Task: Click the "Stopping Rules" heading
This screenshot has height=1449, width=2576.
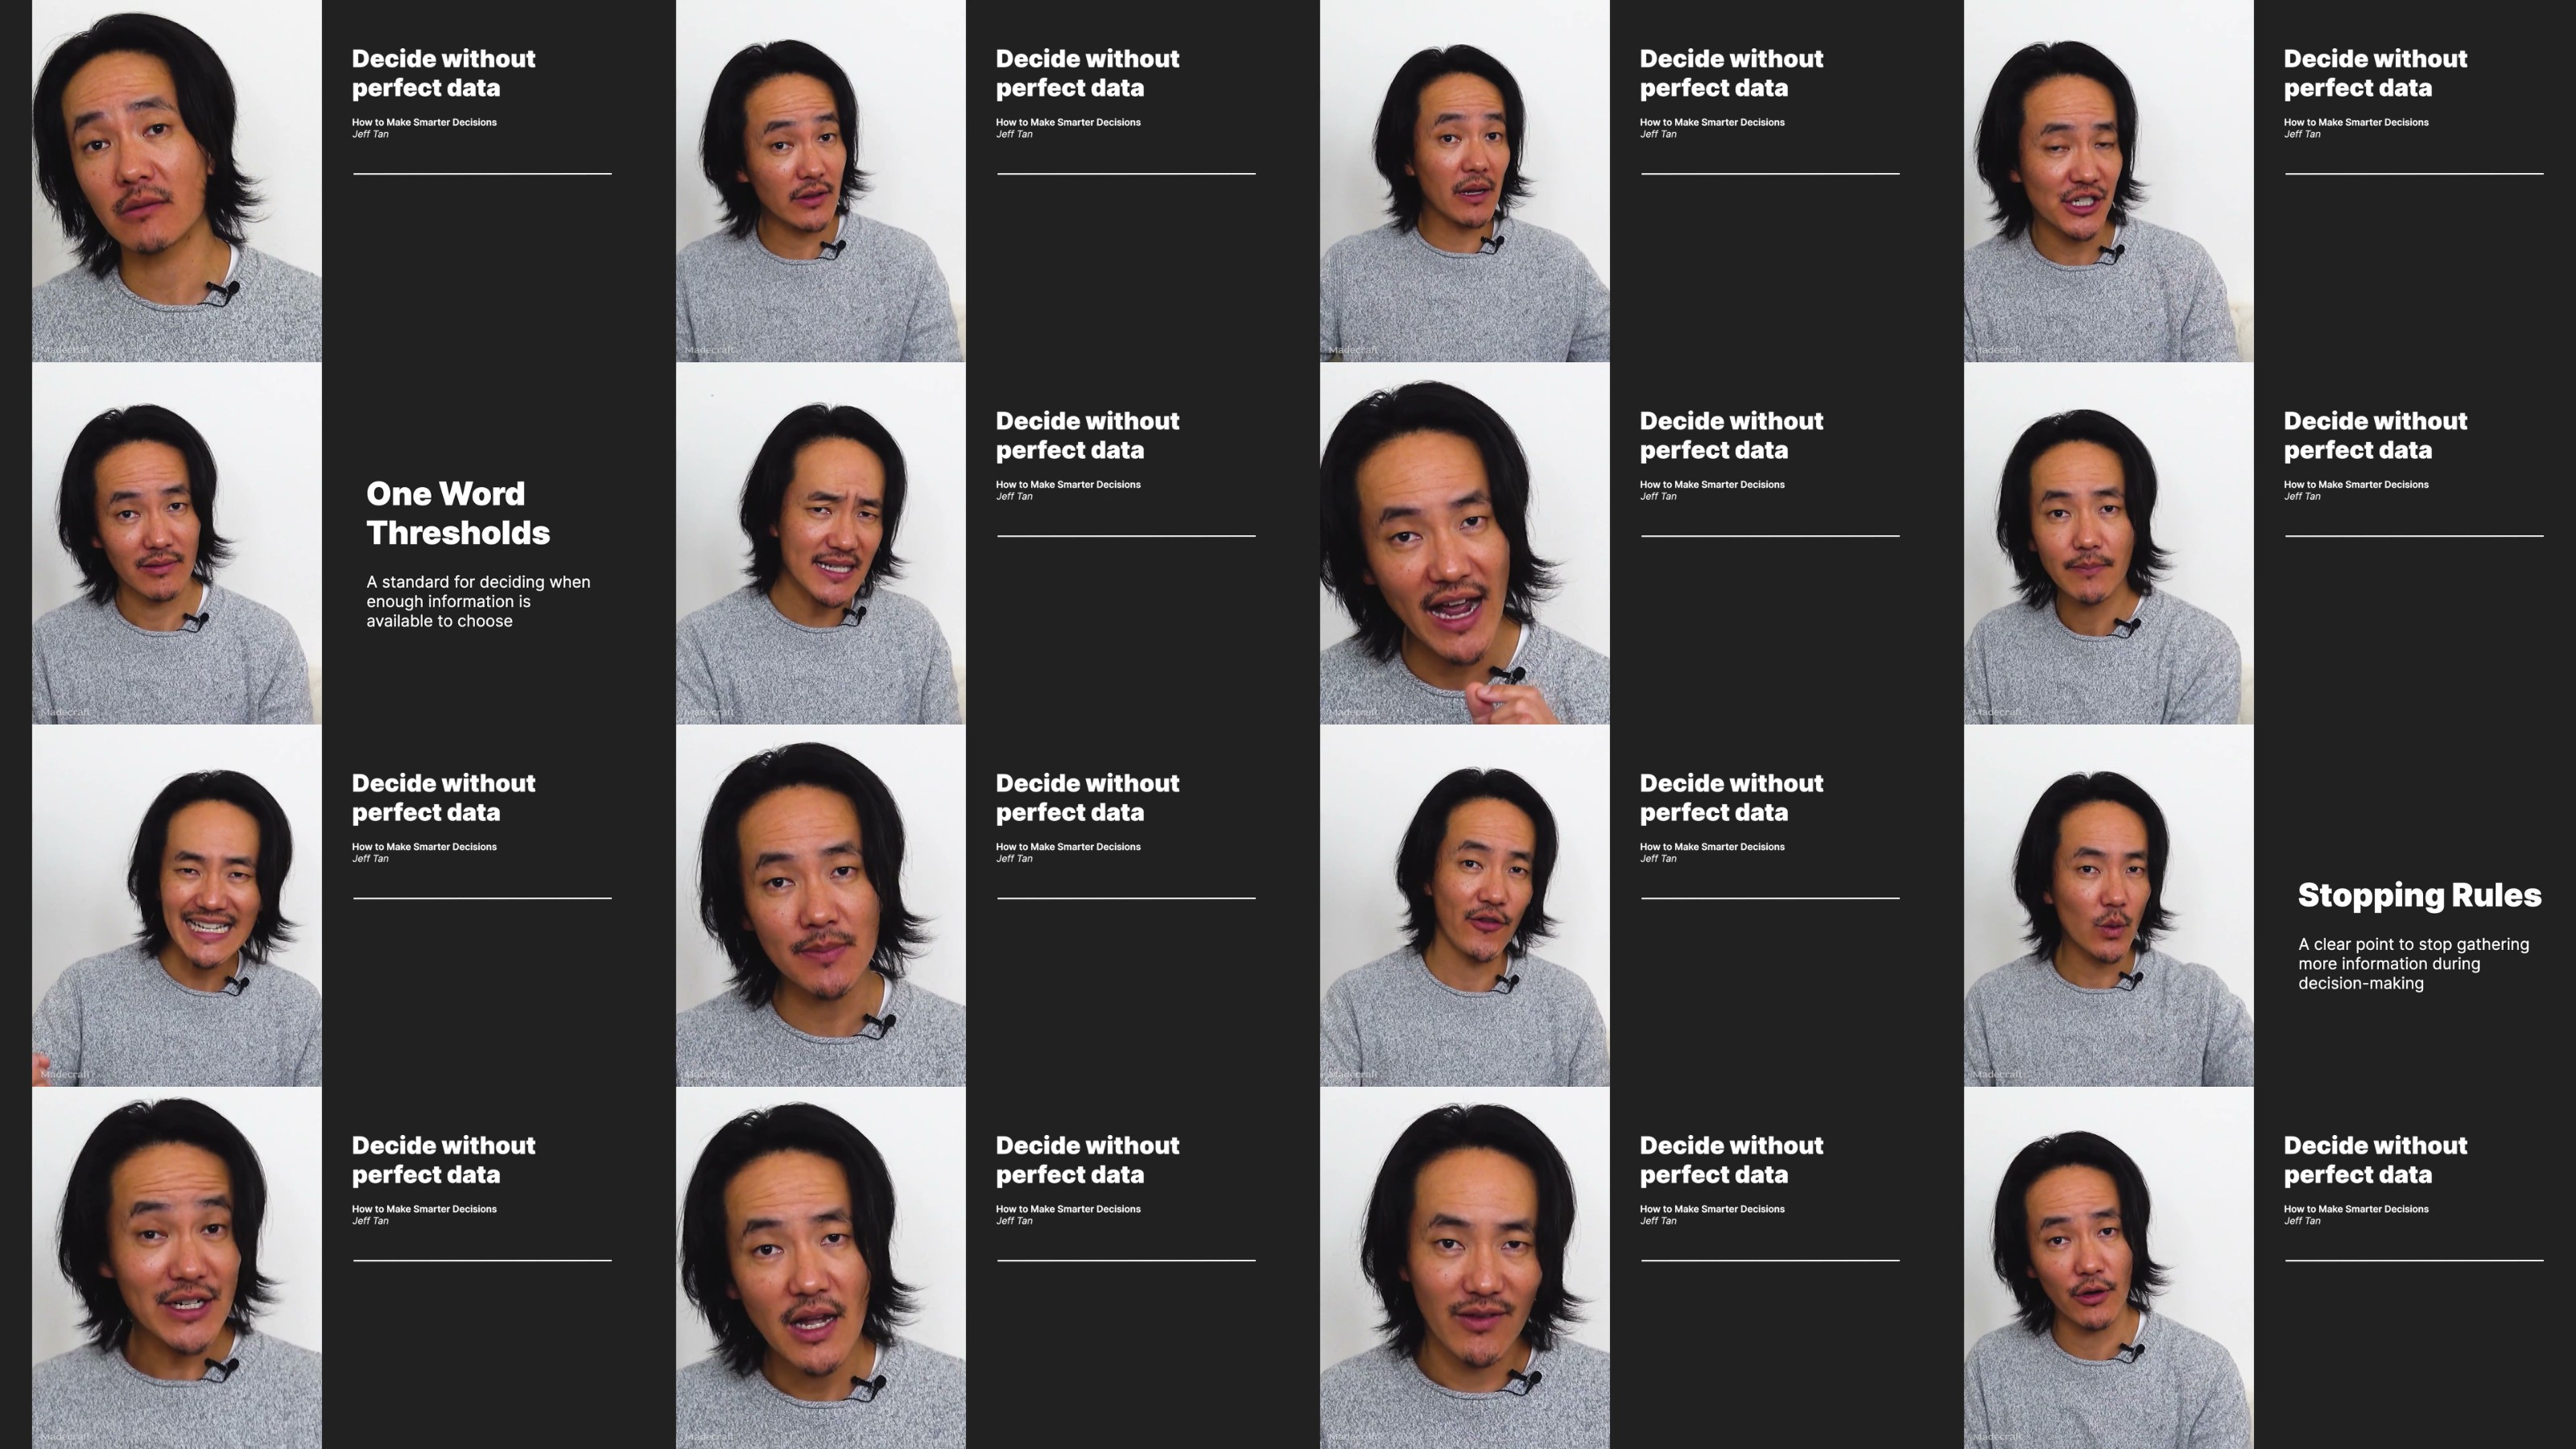Action: 2418,895
